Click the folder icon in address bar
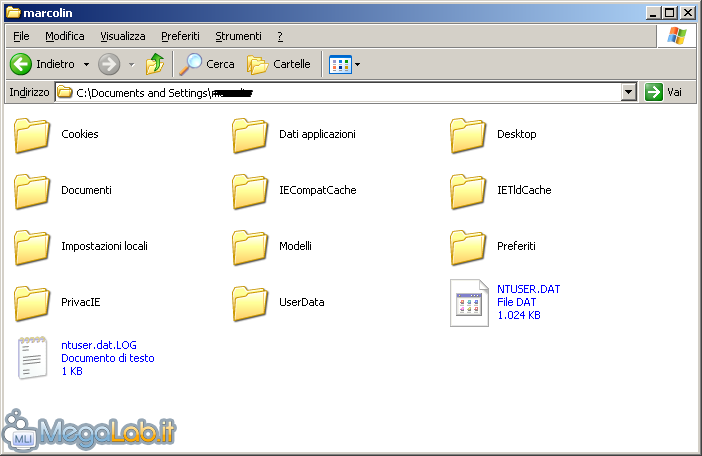The width and height of the screenshot is (702, 456). point(65,92)
